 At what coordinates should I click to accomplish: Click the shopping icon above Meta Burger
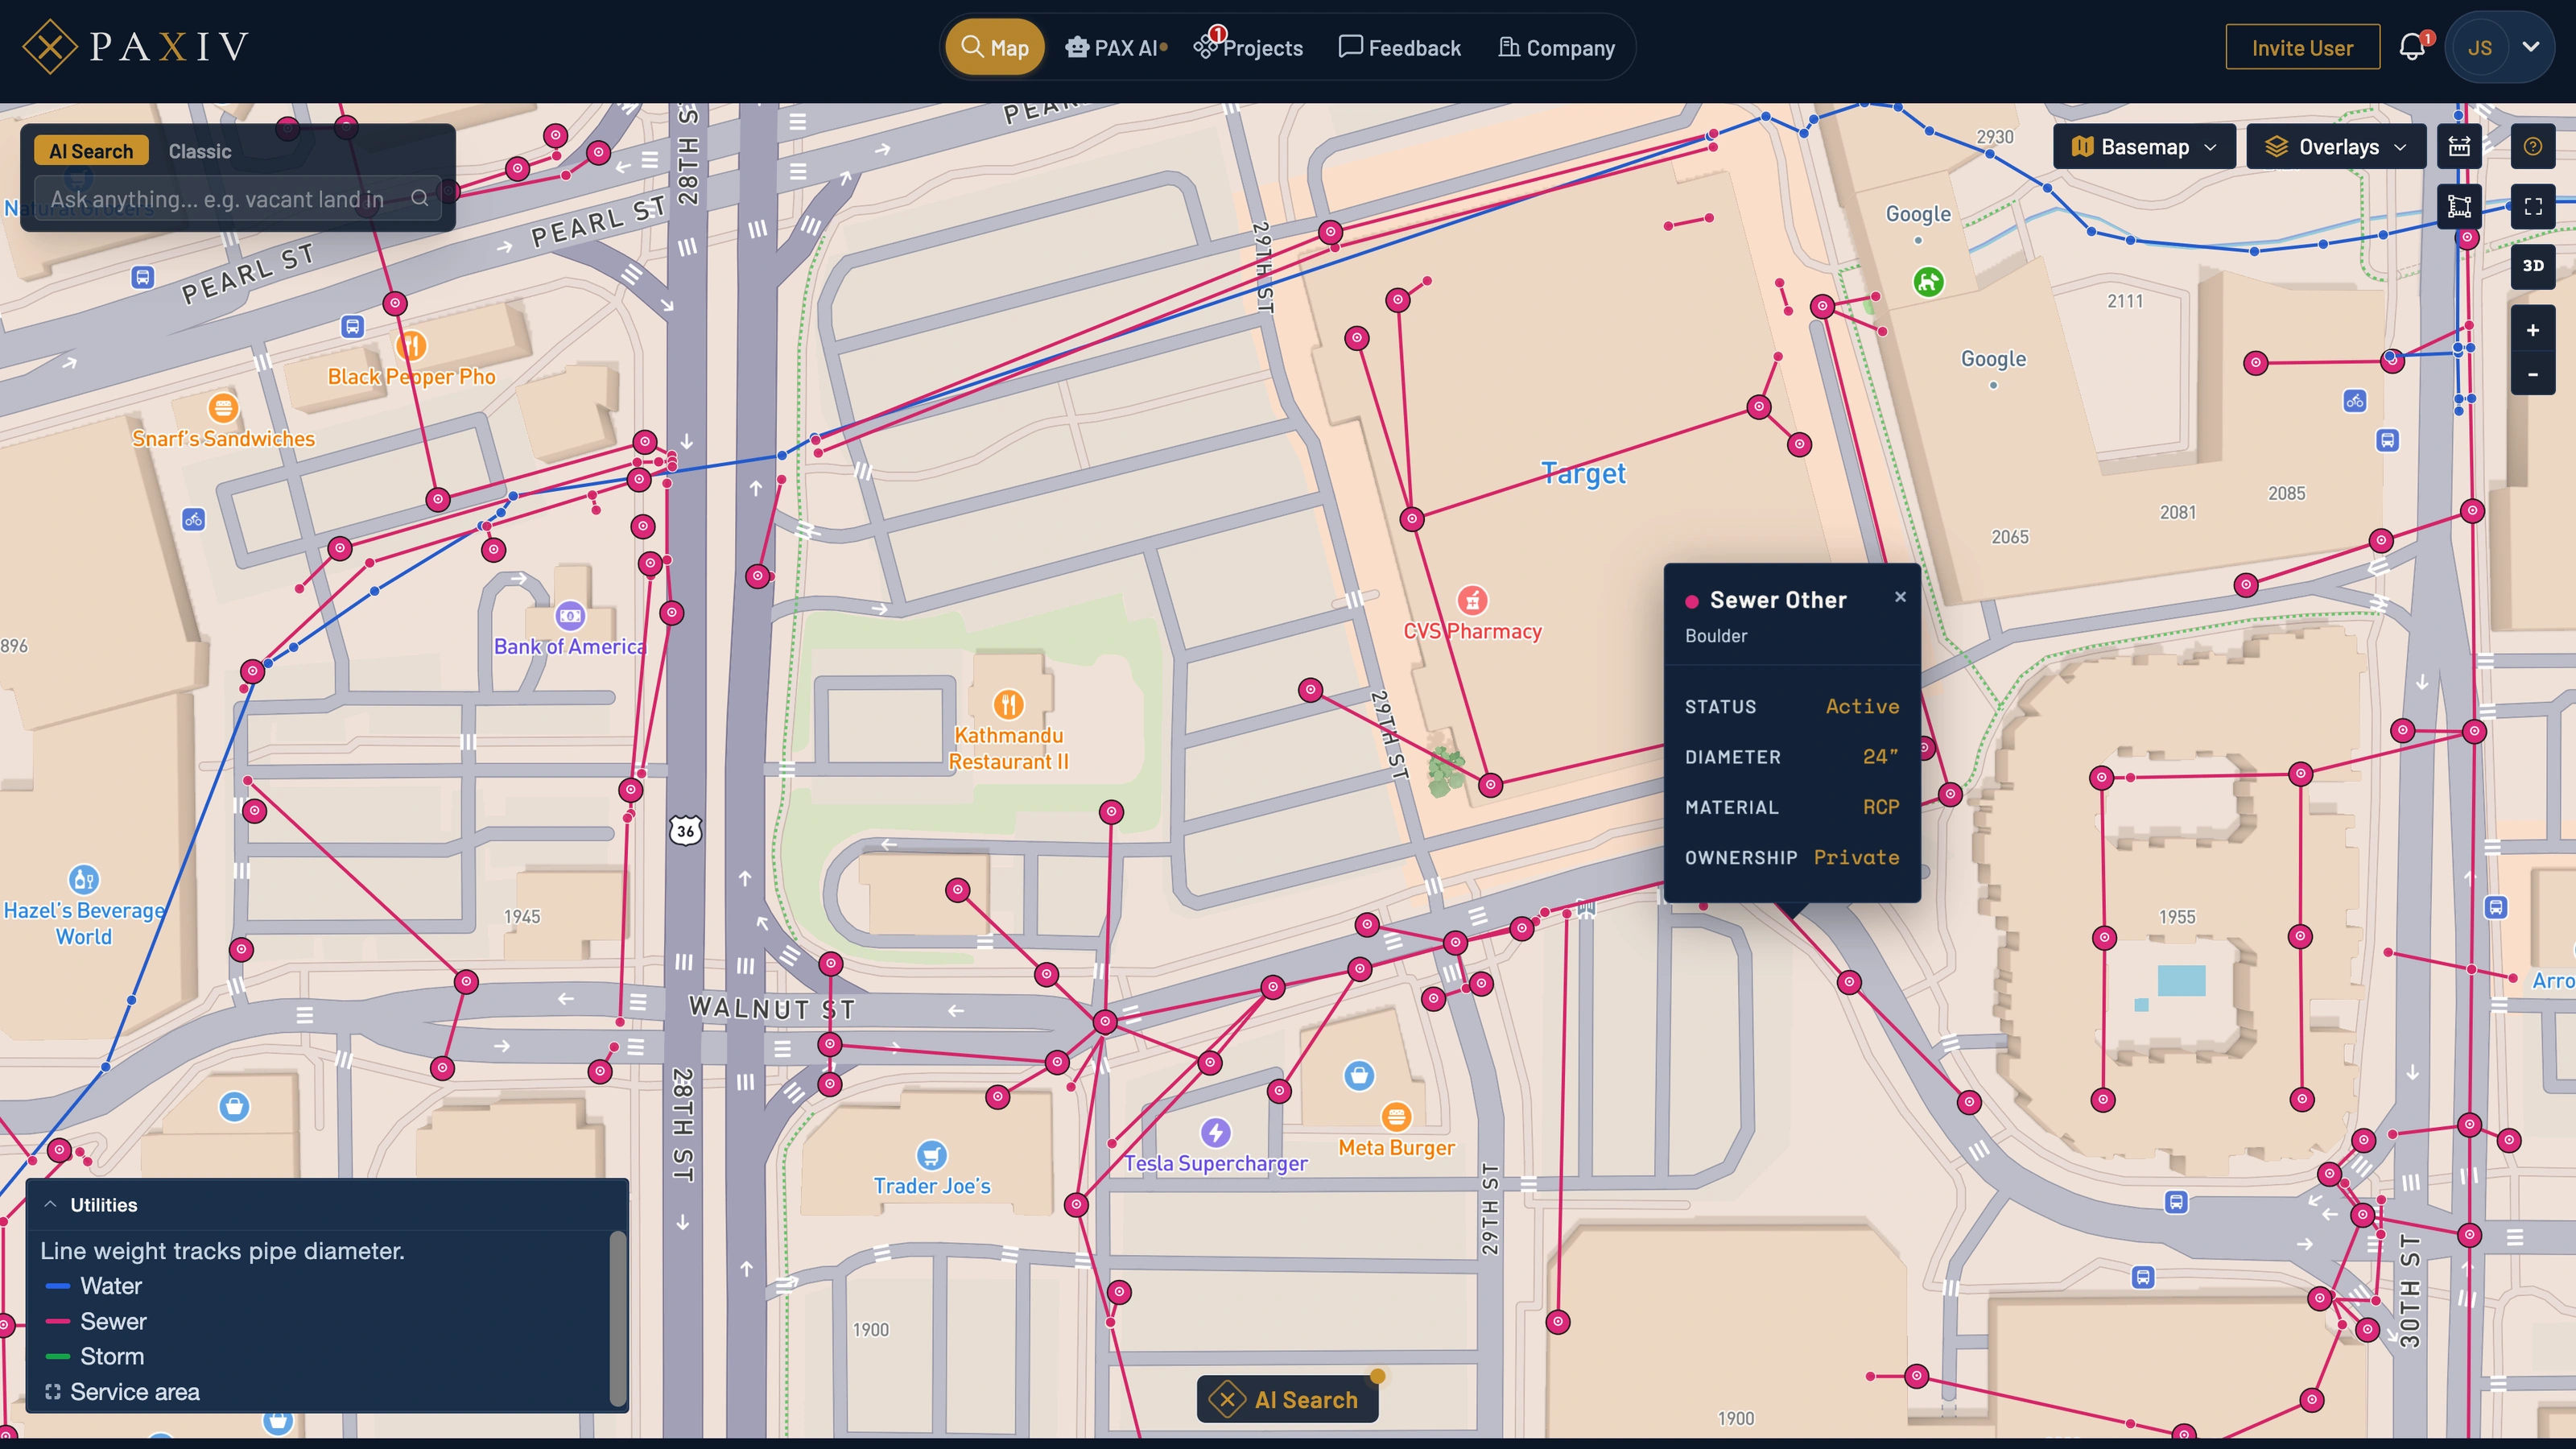pos(1358,1075)
